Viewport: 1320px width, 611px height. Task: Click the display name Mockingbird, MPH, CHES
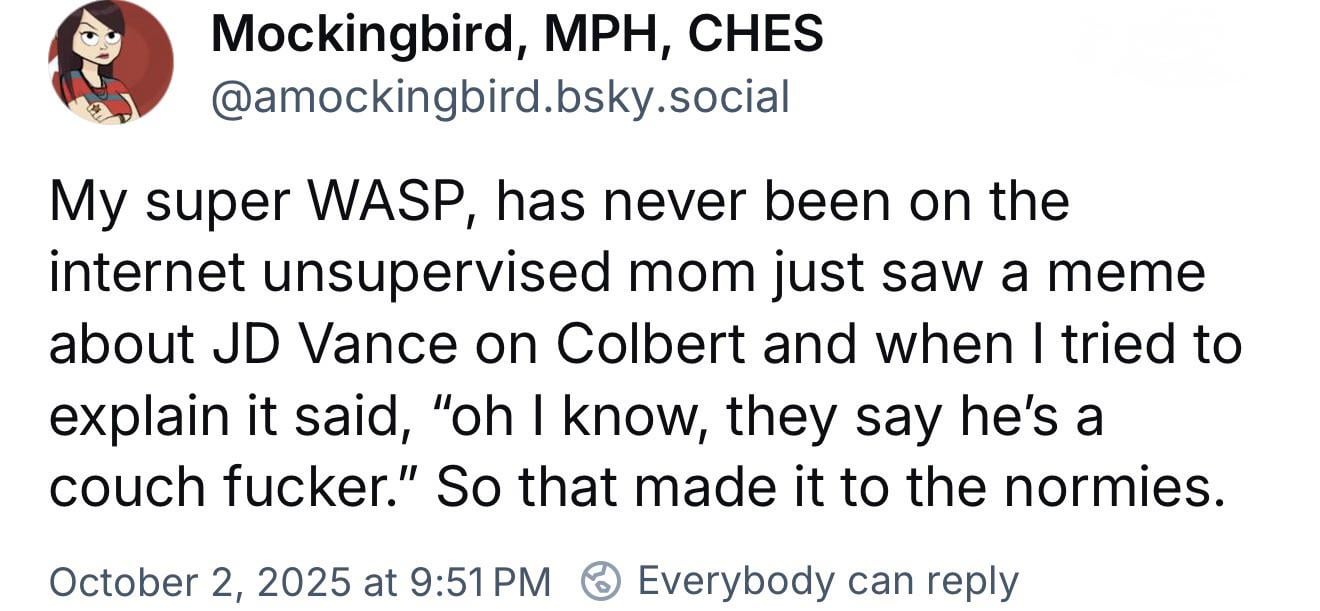(517, 36)
